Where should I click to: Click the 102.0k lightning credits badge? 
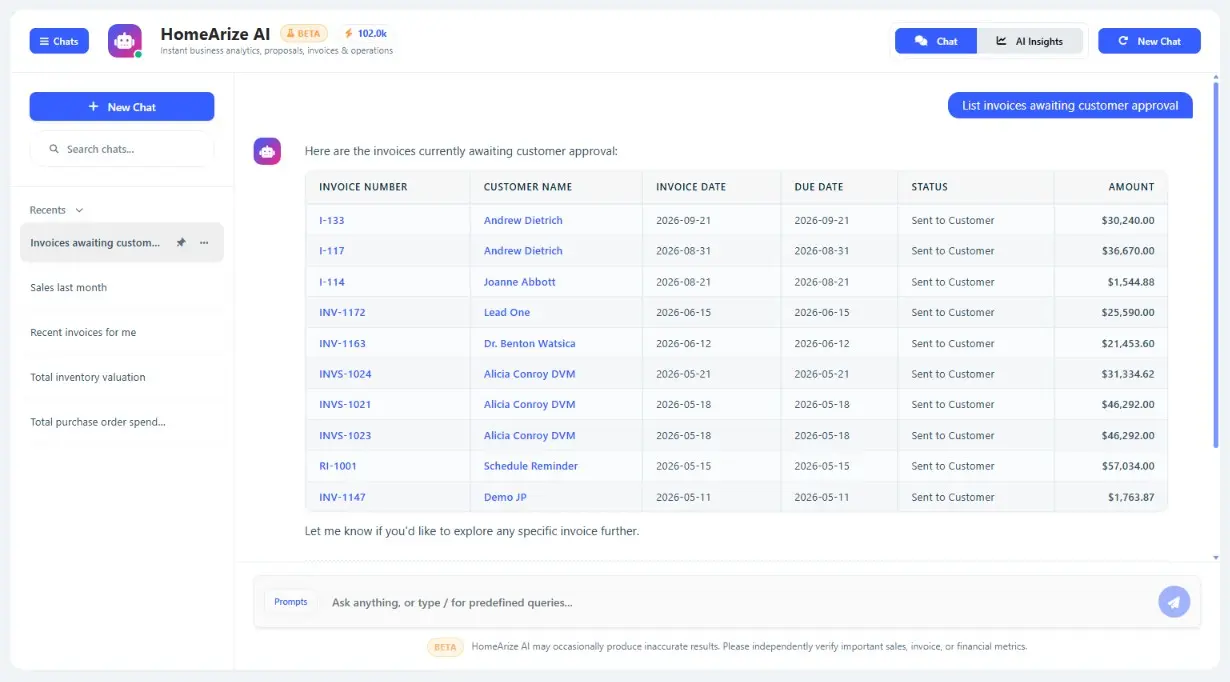pos(366,33)
